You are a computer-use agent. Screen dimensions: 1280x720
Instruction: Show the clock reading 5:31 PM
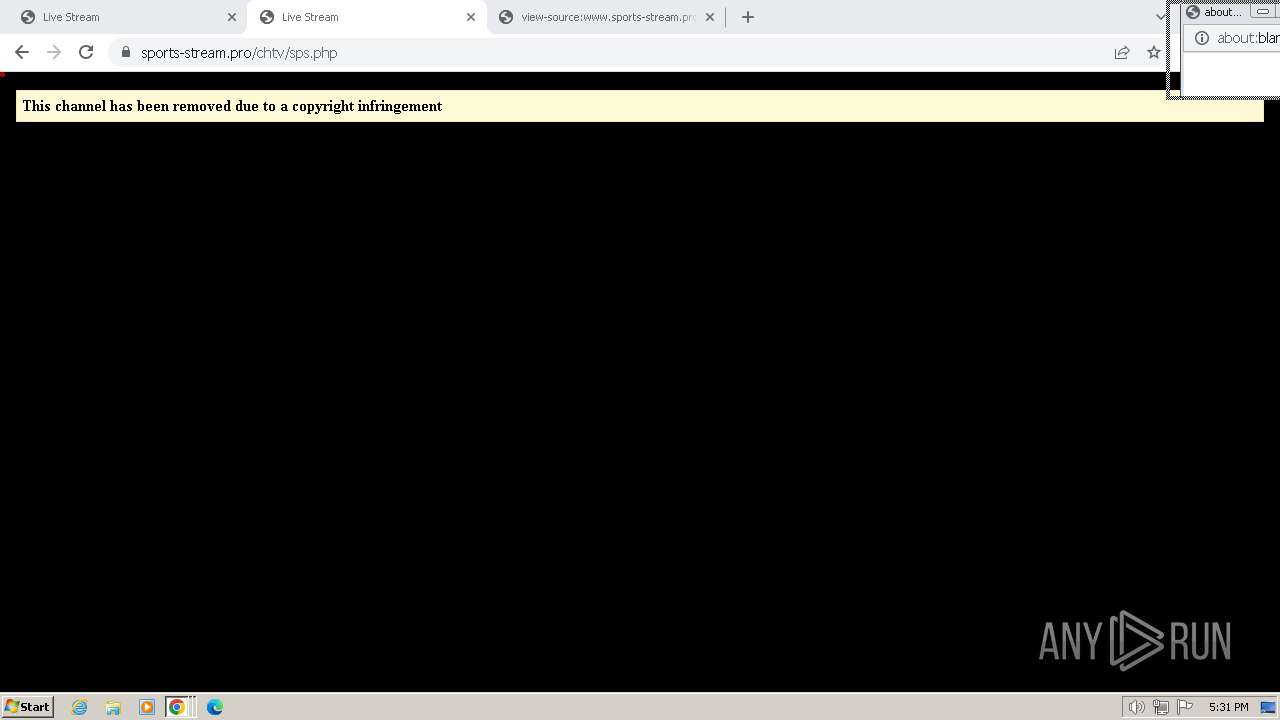(1228, 707)
